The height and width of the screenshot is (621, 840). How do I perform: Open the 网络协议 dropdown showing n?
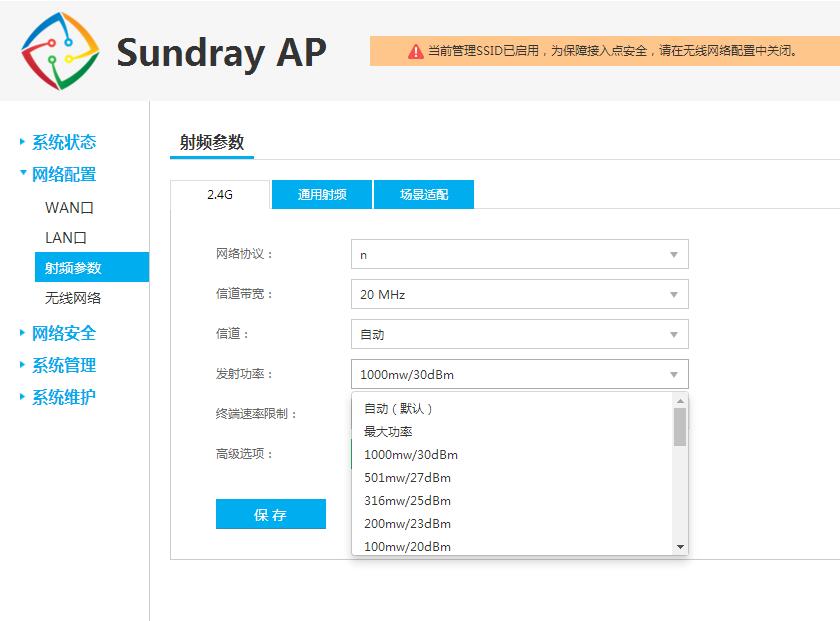coord(520,255)
